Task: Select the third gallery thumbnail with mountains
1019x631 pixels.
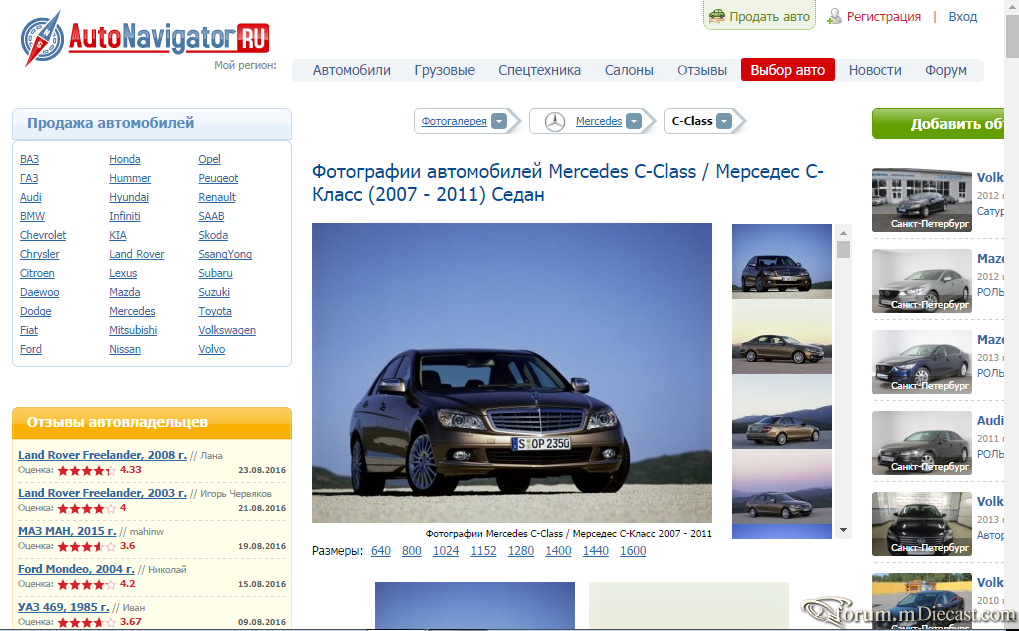Action: [782, 412]
